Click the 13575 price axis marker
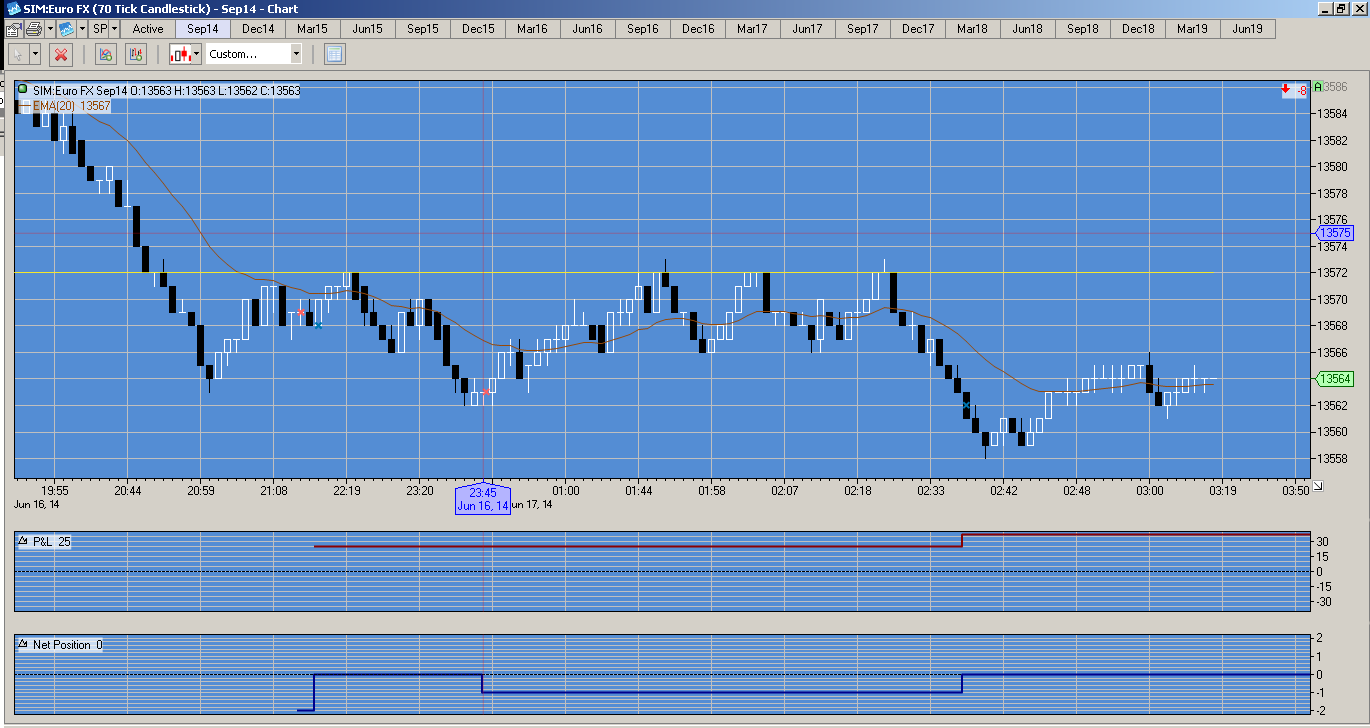 point(1335,233)
